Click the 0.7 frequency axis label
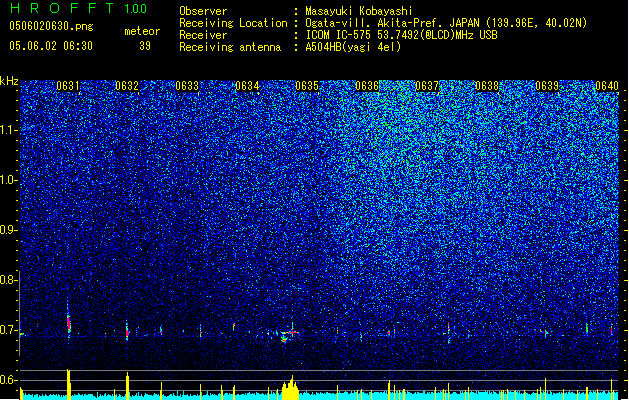This screenshot has width=629, height=400. [x=9, y=330]
